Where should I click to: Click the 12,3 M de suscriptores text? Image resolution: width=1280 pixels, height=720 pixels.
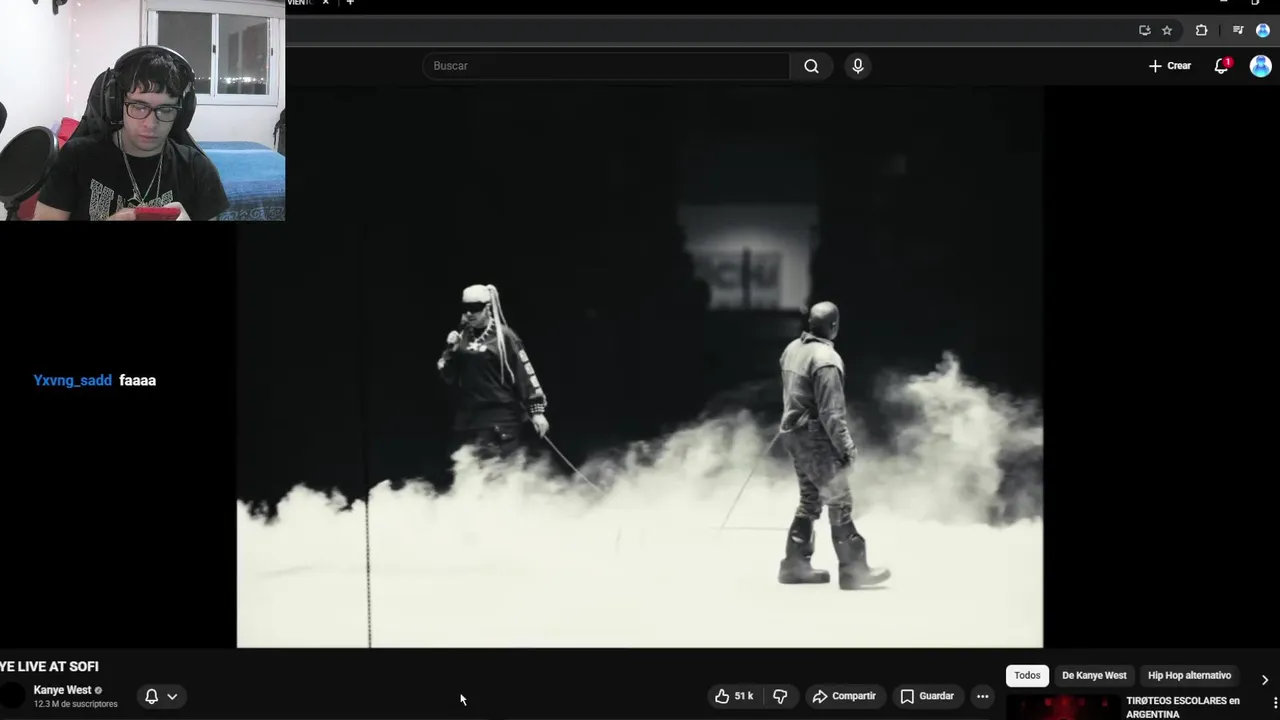[x=75, y=704]
